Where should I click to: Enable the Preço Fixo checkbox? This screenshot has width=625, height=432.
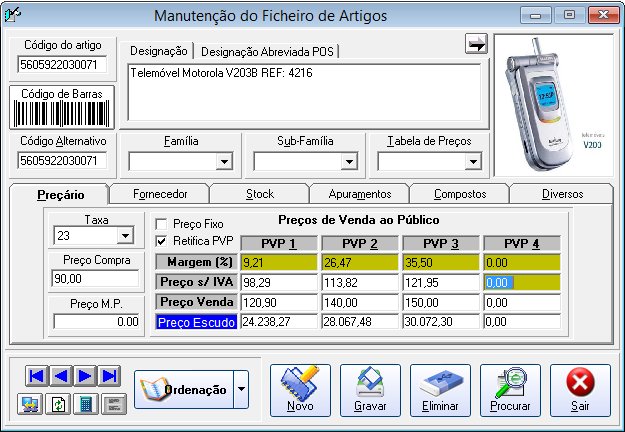coord(162,224)
